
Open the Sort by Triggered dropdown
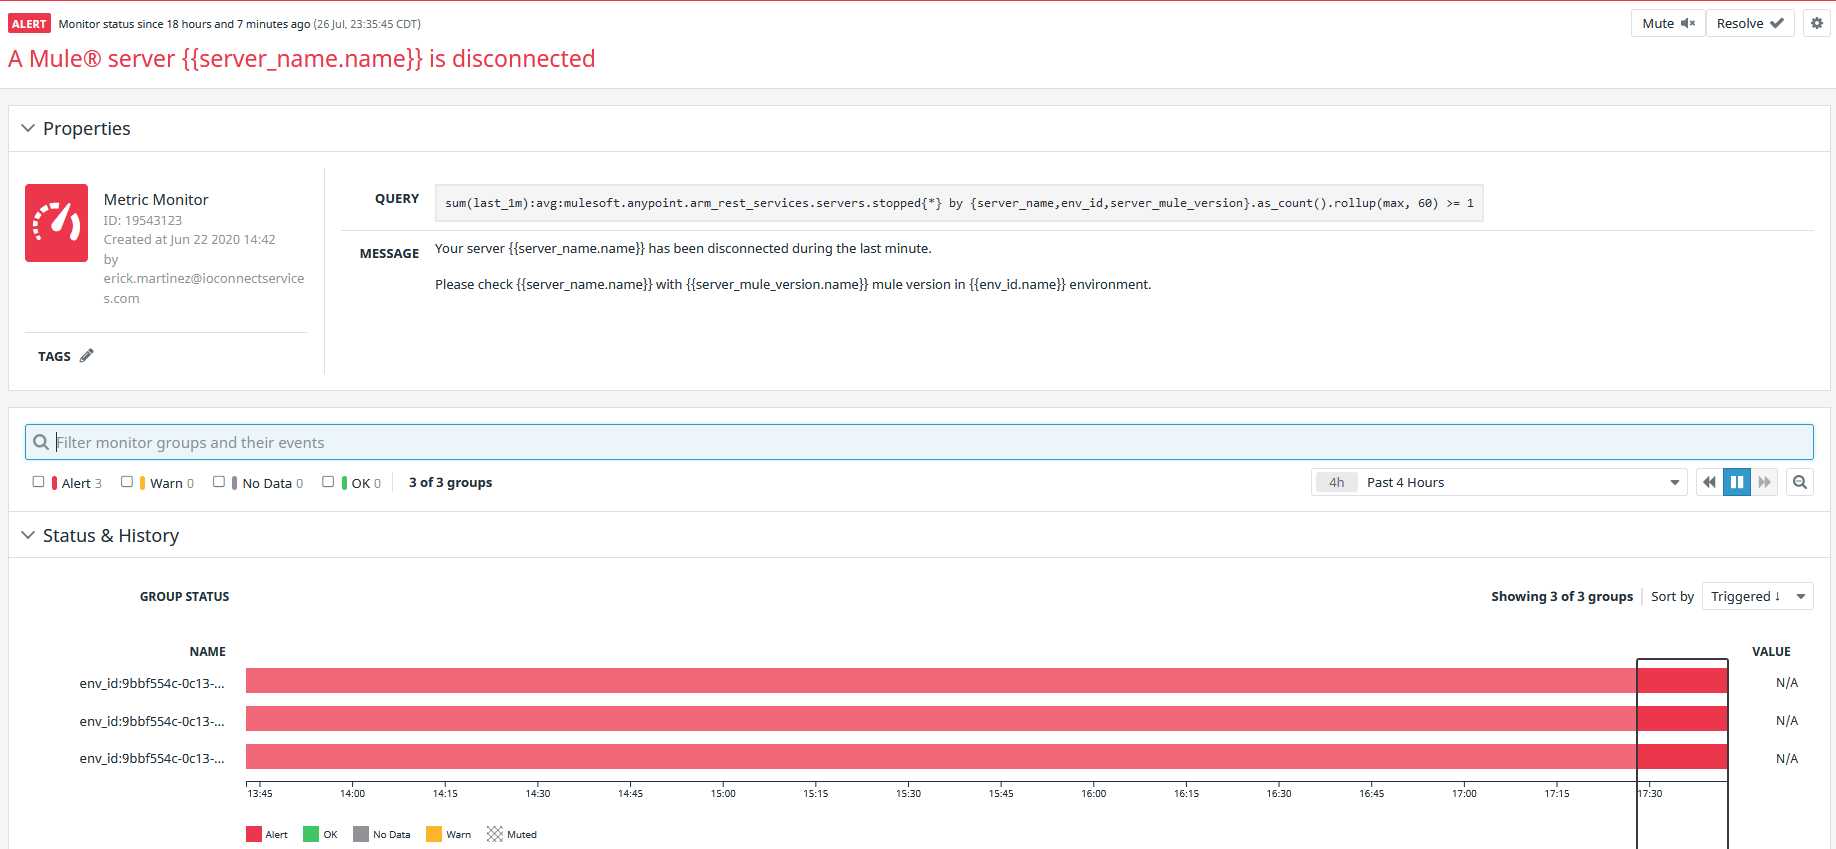click(x=1757, y=596)
